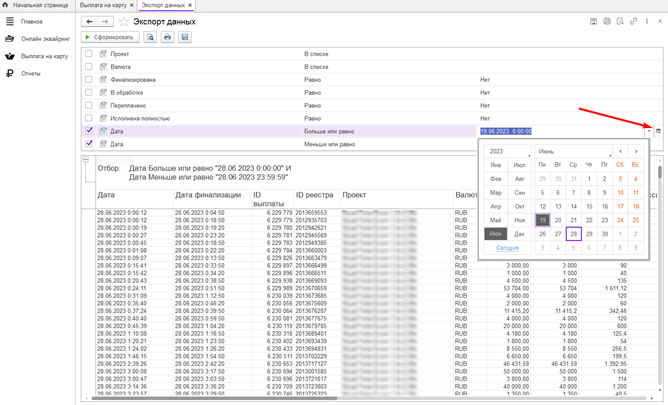
Task: Add Экспорт данных to favorites with star
Action: [124, 21]
